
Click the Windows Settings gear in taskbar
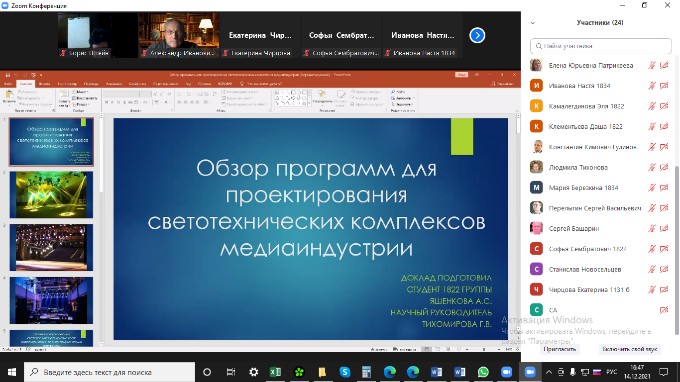[254, 372]
